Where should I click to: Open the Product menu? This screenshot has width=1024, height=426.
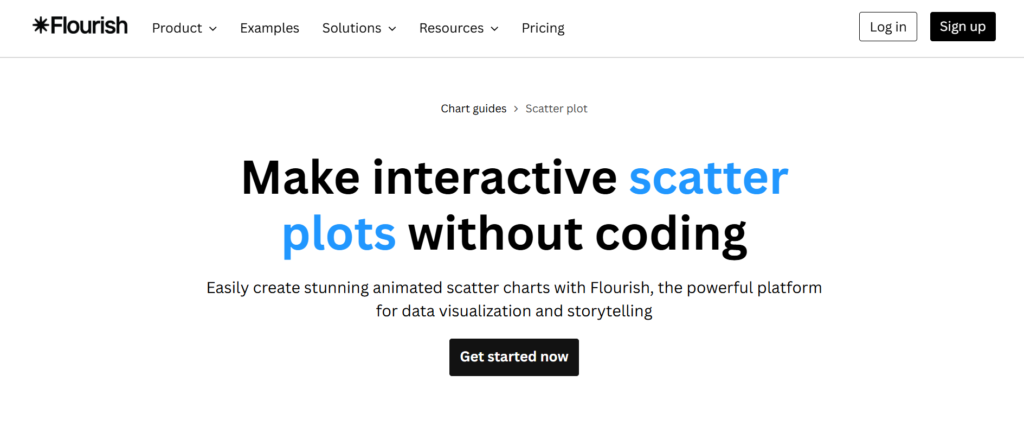point(177,28)
